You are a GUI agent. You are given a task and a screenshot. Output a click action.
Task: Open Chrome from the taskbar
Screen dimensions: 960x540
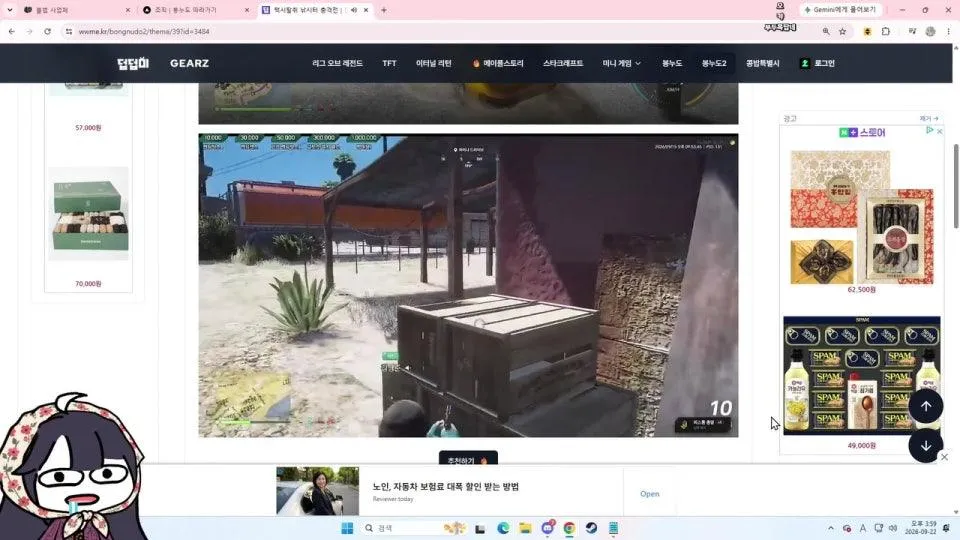tap(569, 528)
